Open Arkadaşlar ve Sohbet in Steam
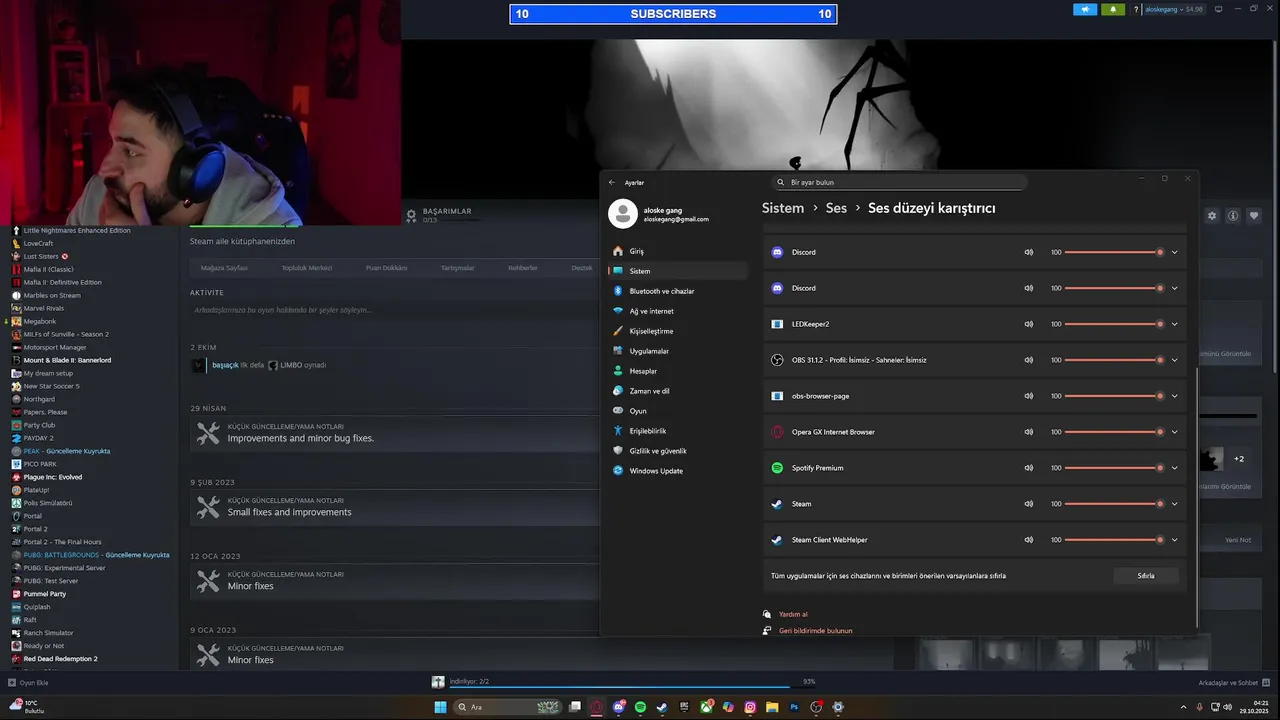Image resolution: width=1280 pixels, height=720 pixels. (x=1233, y=682)
